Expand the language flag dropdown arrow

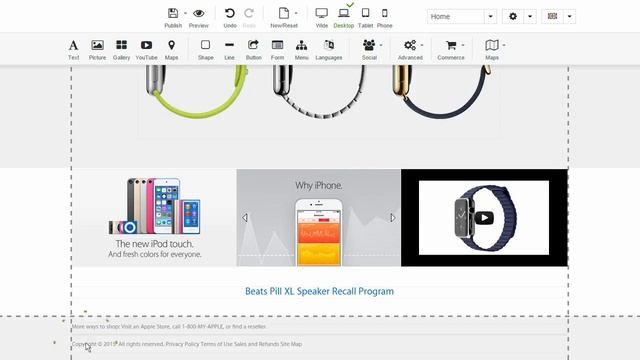point(569,16)
